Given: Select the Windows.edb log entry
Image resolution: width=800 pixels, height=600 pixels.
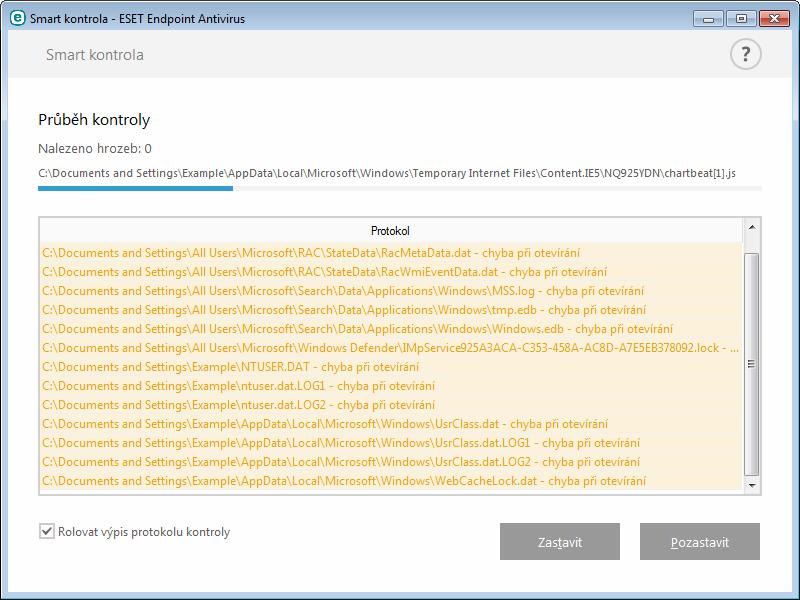Looking at the screenshot, I should pos(391,329).
